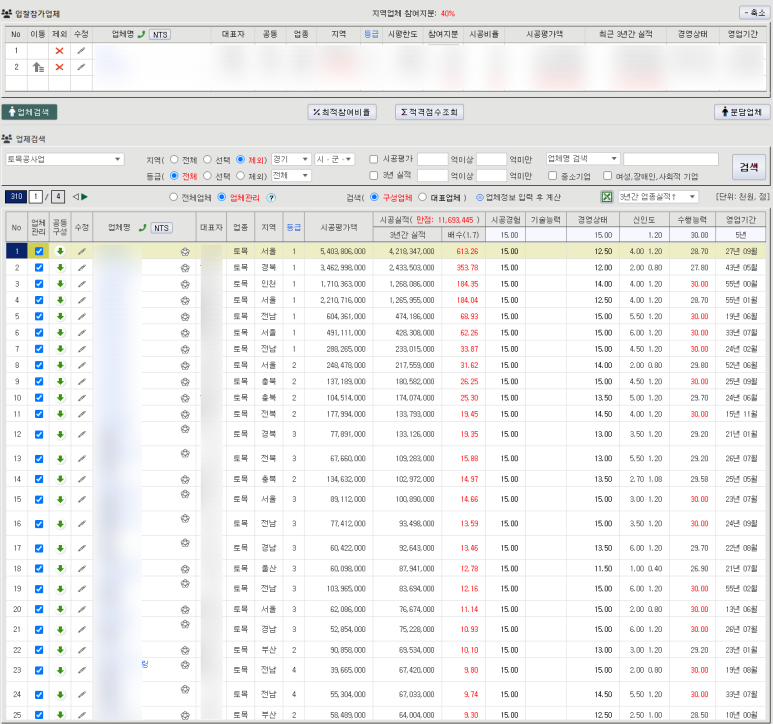The height and width of the screenshot is (724, 773).
Task: Open the 3년간 업종실적 sort dropdown
Action: [x=658, y=197]
